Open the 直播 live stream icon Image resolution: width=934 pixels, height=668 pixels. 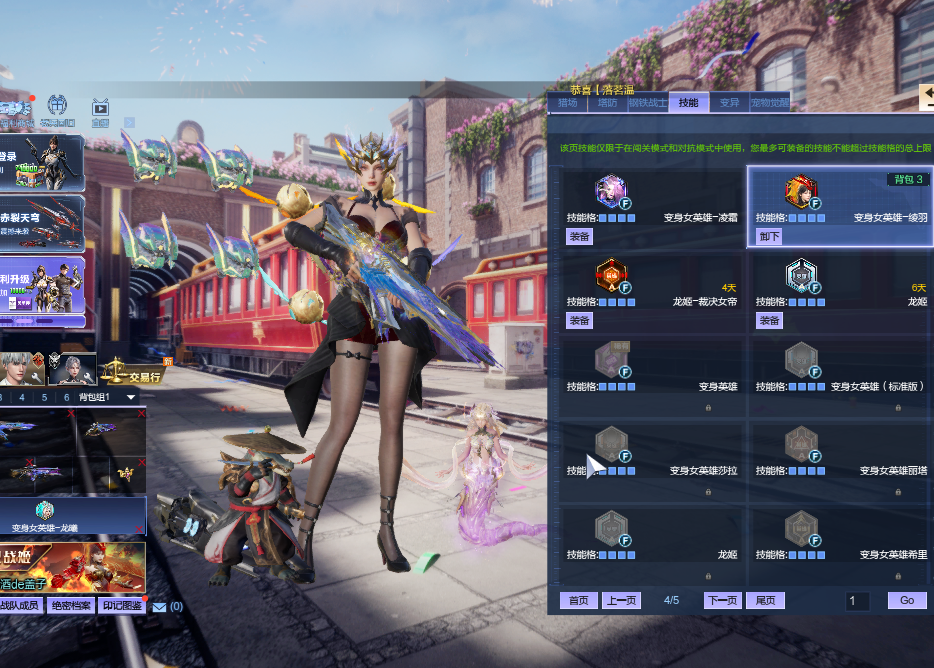click(100, 112)
